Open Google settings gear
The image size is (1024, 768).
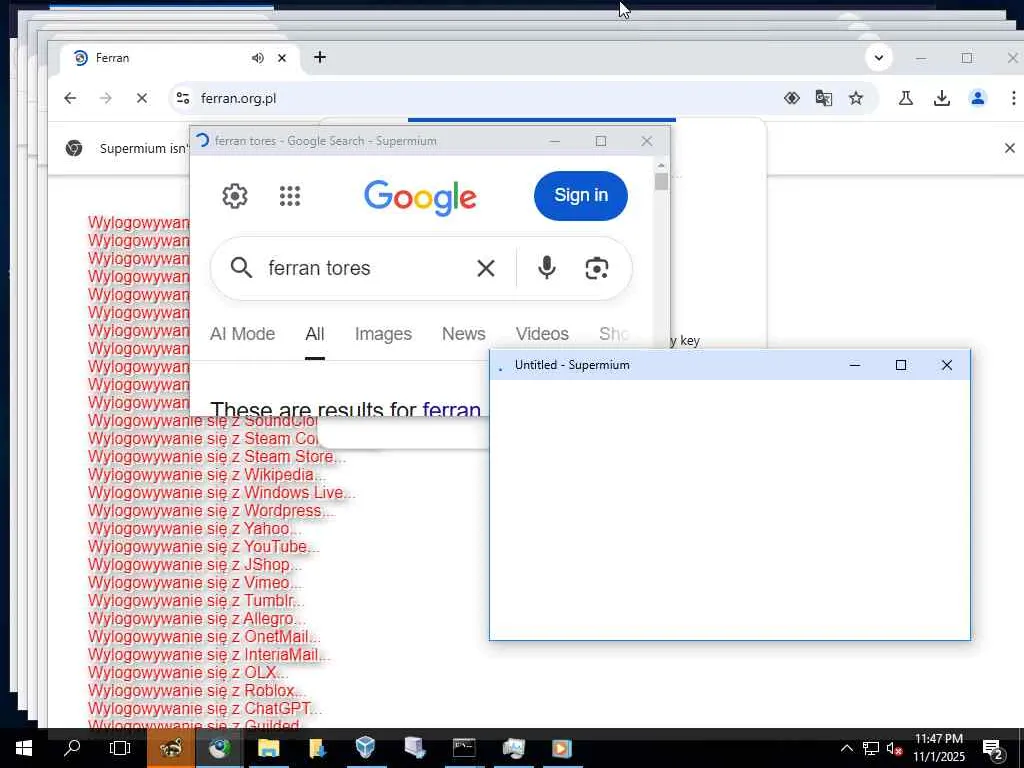(234, 196)
